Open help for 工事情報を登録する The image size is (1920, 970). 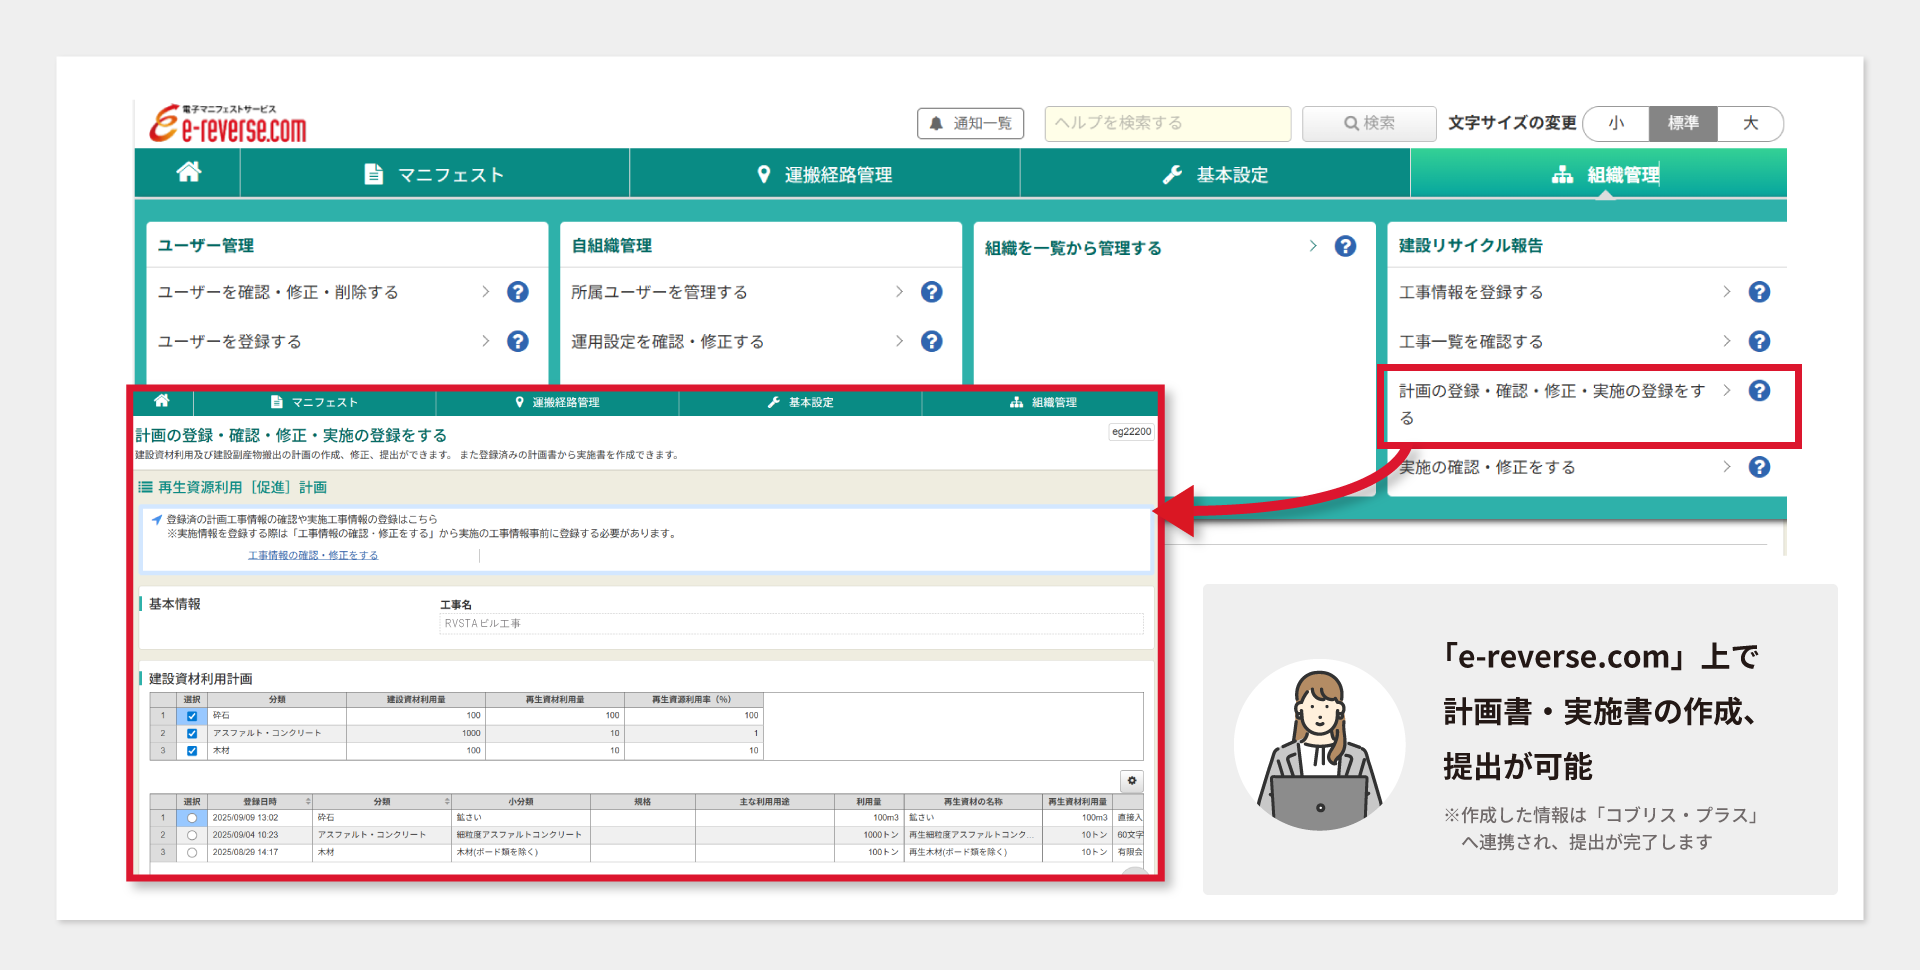(x=1760, y=292)
